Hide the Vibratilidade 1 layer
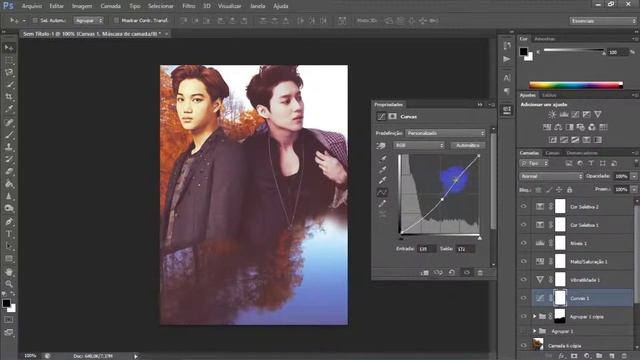 pos(524,280)
